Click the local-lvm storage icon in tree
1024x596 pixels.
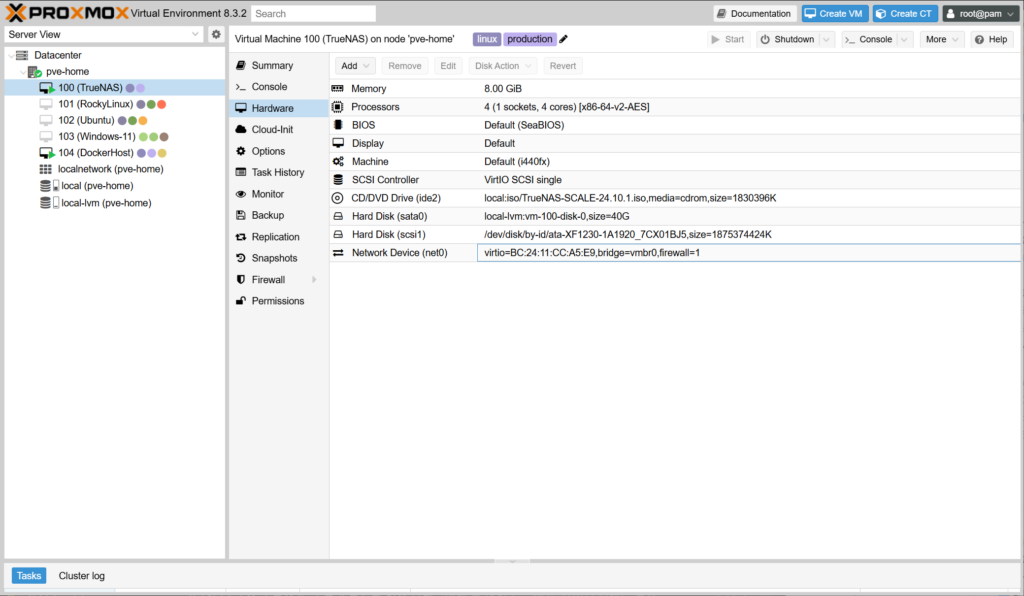tap(47, 202)
